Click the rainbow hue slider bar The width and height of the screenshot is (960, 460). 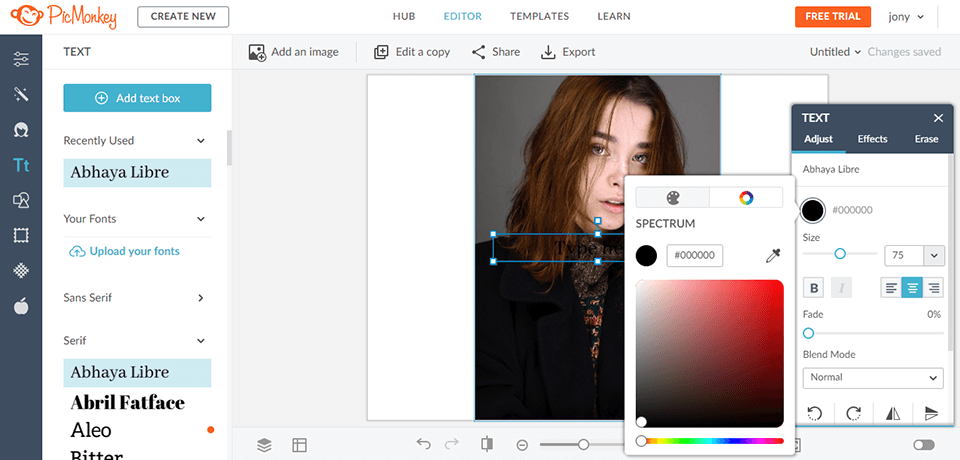(710, 440)
